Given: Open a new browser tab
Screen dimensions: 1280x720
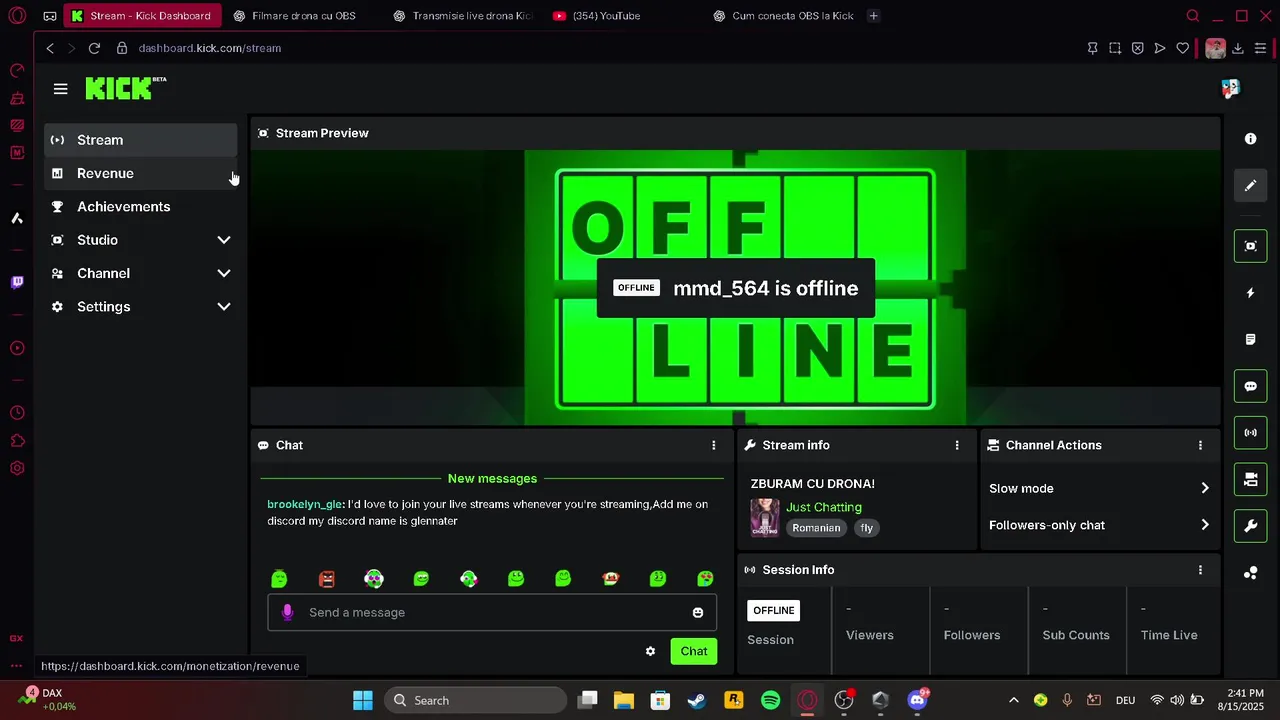Looking at the screenshot, I should click(873, 16).
